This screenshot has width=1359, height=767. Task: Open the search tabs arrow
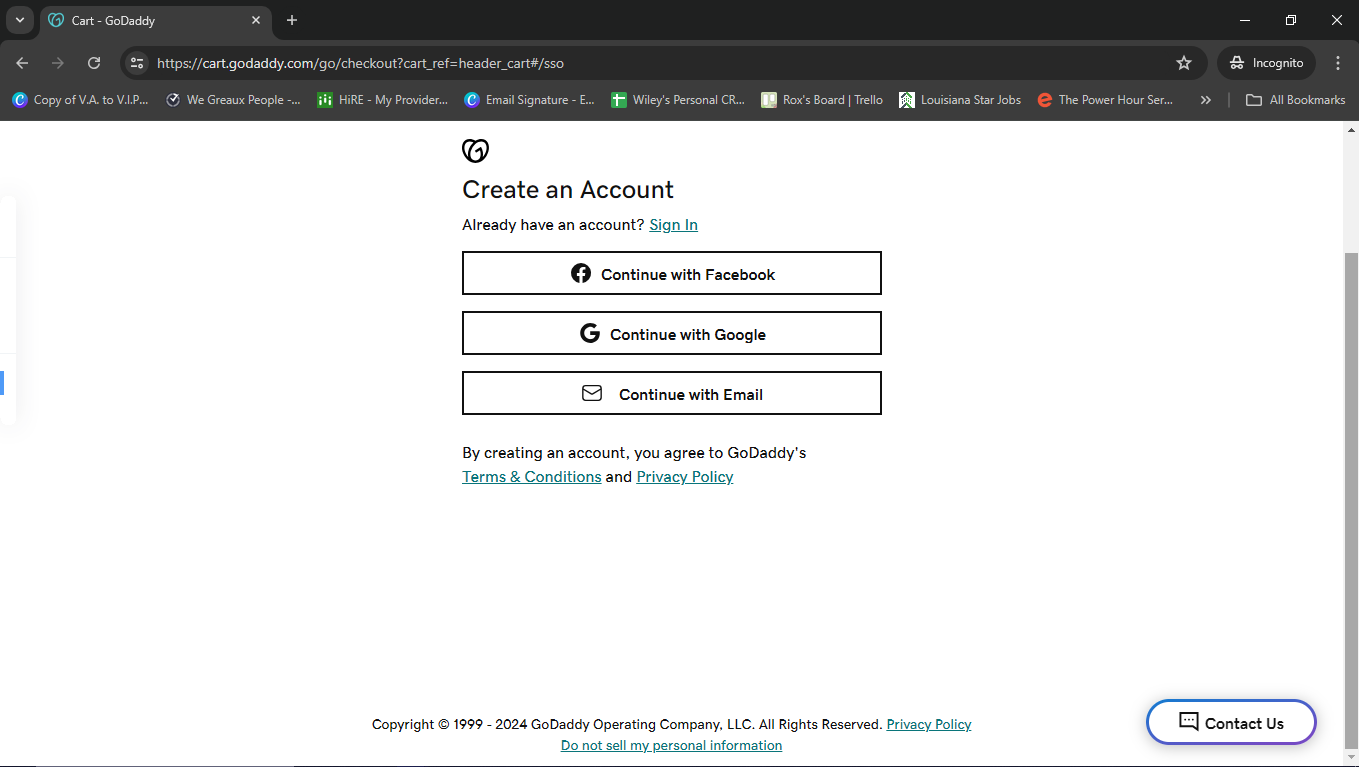[20, 20]
